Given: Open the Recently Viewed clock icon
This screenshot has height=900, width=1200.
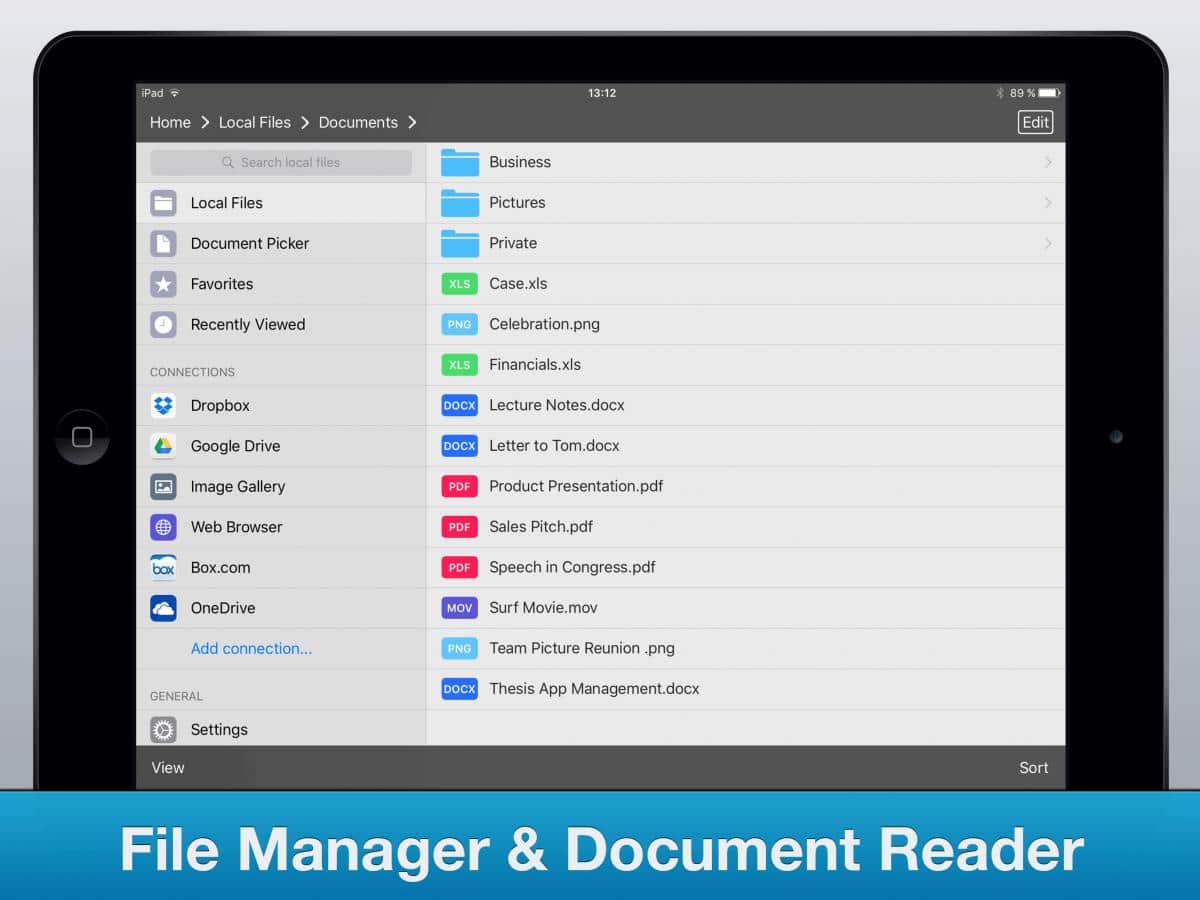Looking at the screenshot, I should [163, 324].
